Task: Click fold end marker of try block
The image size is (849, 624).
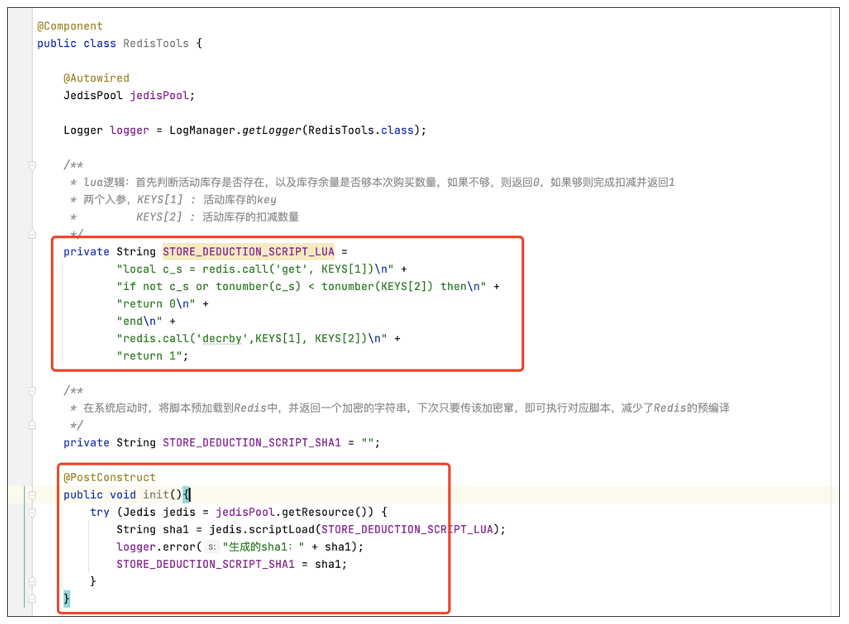Action: click(x=32, y=581)
